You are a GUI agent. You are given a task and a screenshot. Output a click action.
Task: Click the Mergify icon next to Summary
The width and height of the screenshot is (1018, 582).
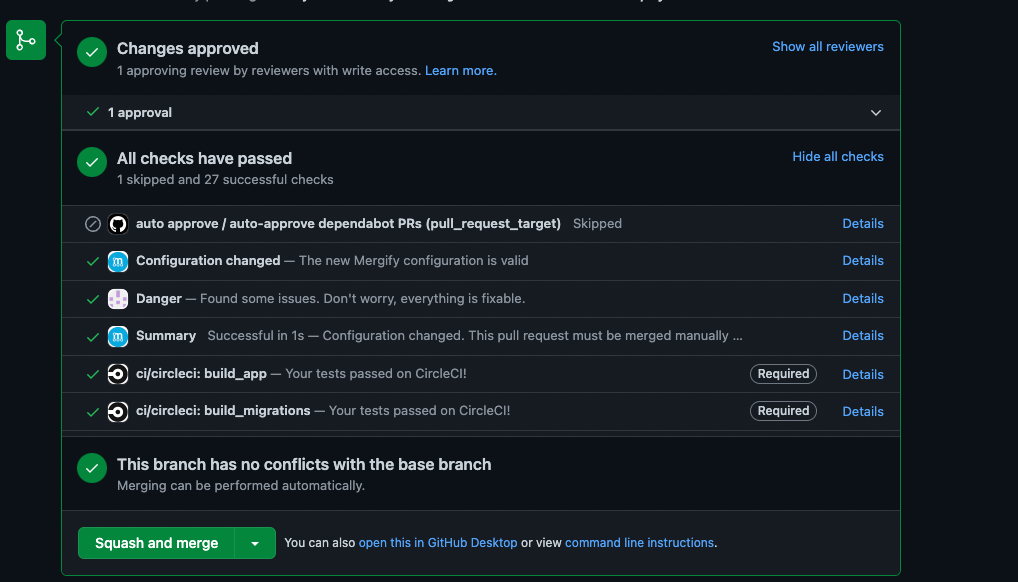pyautogui.click(x=117, y=335)
